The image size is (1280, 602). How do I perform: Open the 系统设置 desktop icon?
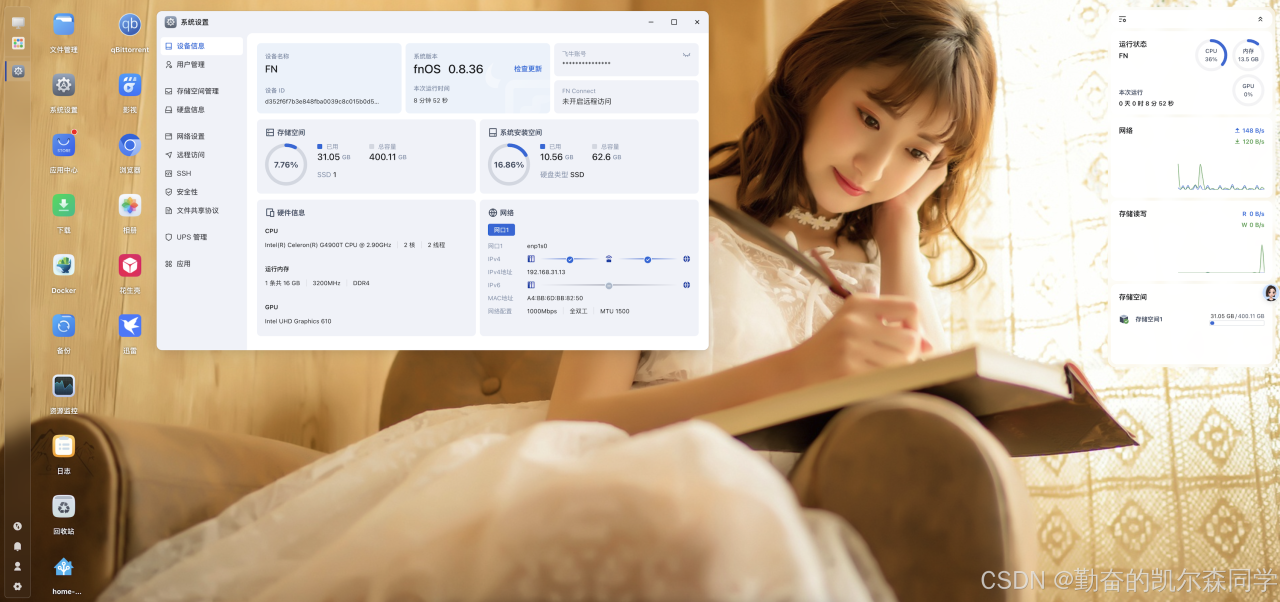point(64,85)
